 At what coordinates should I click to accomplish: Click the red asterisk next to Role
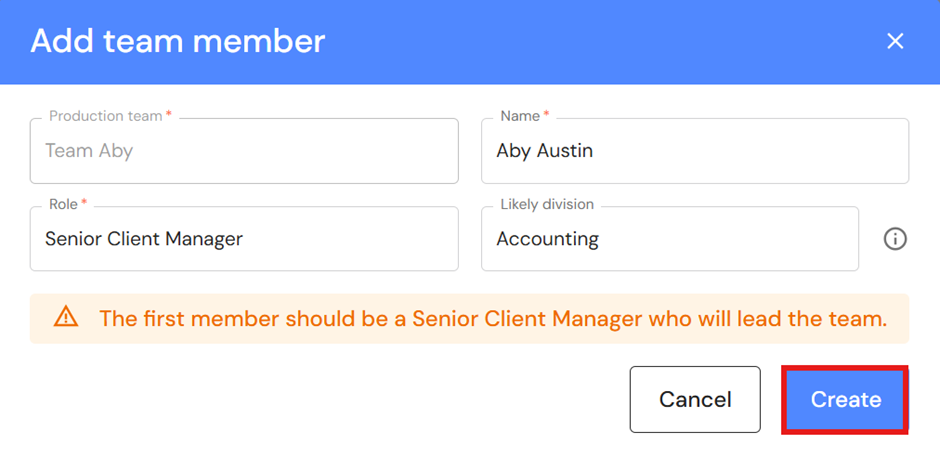(84, 203)
